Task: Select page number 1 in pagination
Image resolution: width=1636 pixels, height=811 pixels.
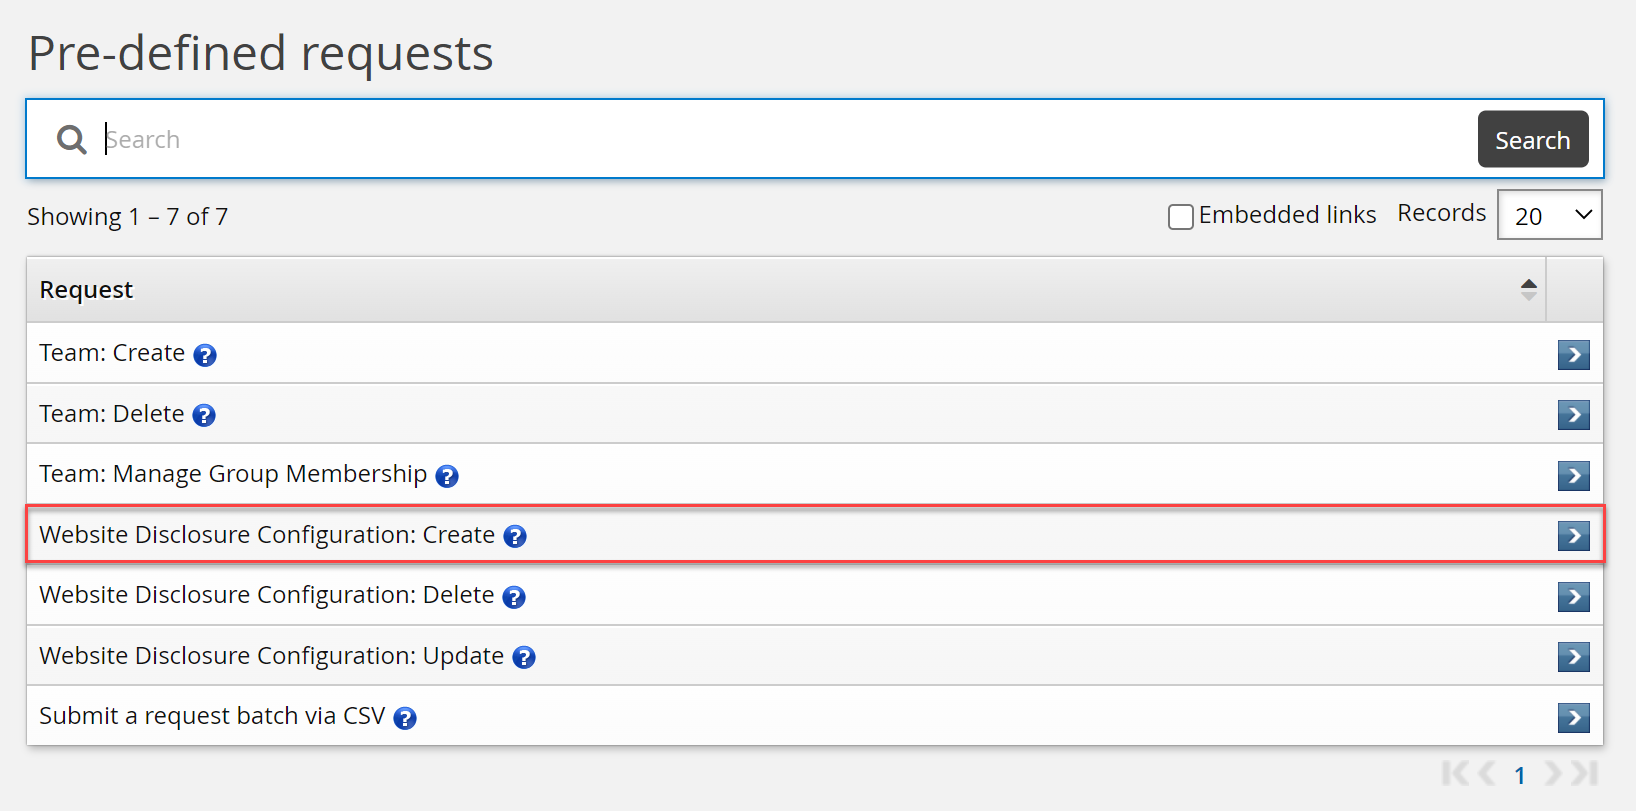Action: point(1520,774)
